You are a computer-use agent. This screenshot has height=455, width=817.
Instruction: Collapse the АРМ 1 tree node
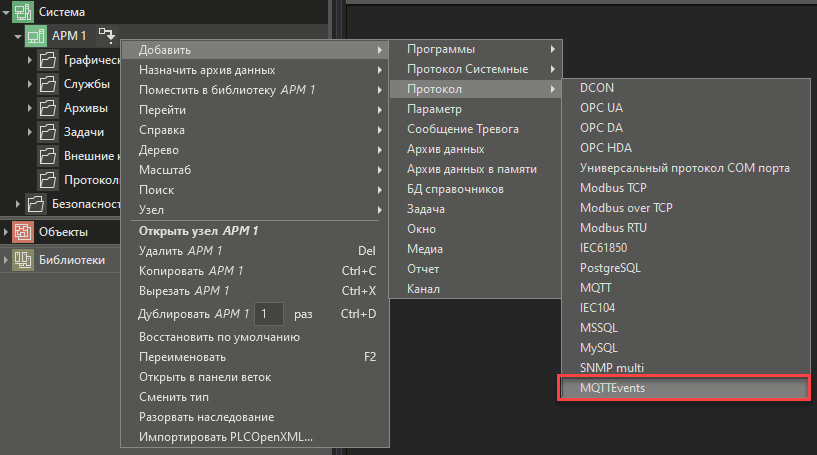pyautogui.click(x=17, y=36)
